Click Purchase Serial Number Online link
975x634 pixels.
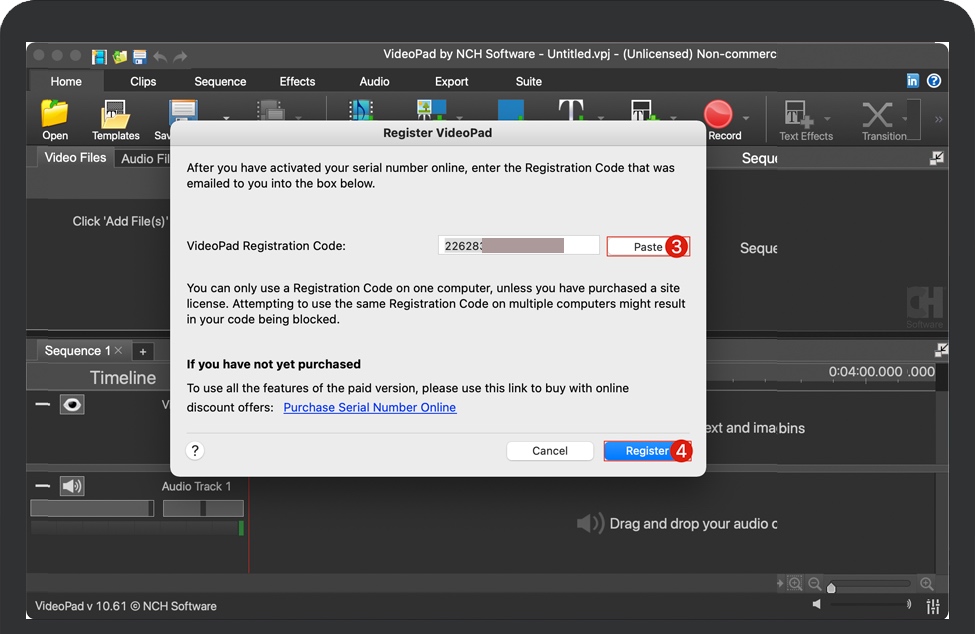[369, 408]
